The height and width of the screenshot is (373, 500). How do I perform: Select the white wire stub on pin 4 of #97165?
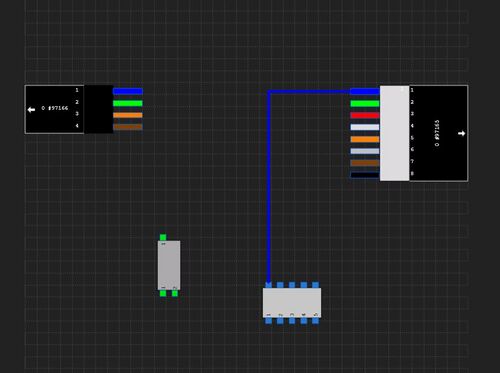click(365, 127)
